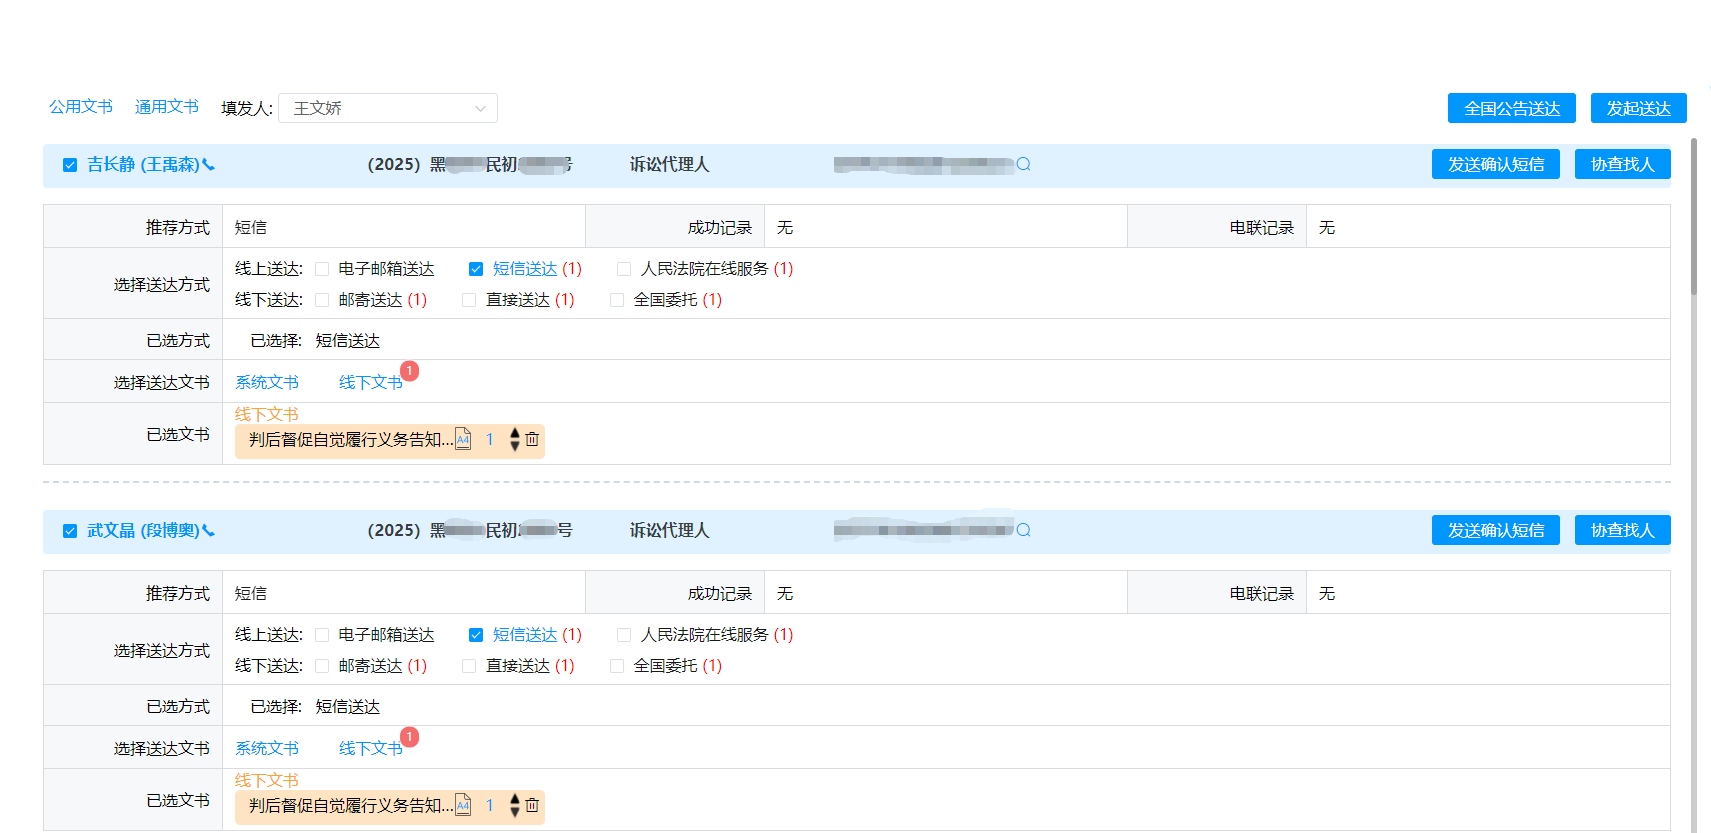1711x833 pixels.
Task: Delete the selected document in 武文晶's section
Action: point(532,806)
